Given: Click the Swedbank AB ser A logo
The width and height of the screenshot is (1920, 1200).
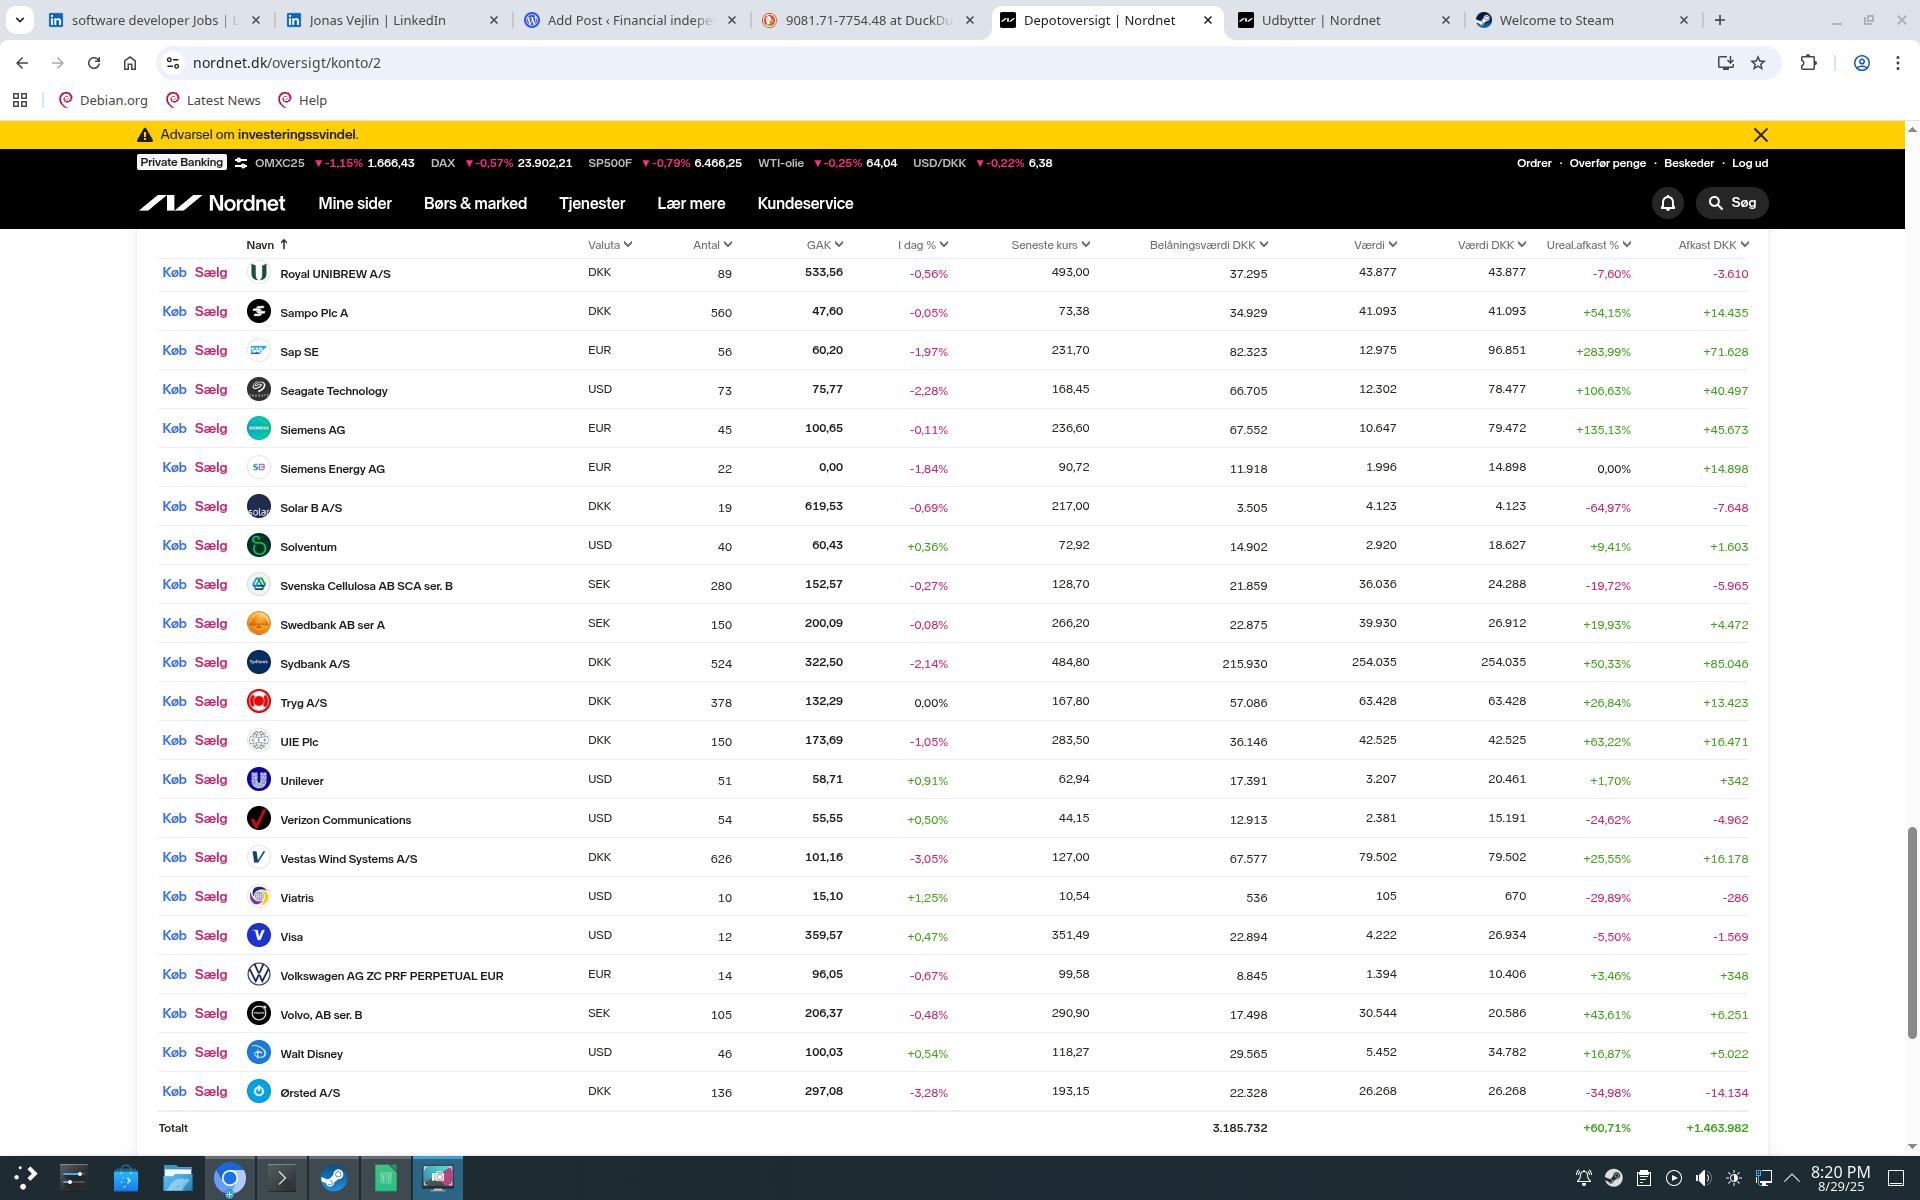Looking at the screenshot, I should pyautogui.click(x=259, y=623).
